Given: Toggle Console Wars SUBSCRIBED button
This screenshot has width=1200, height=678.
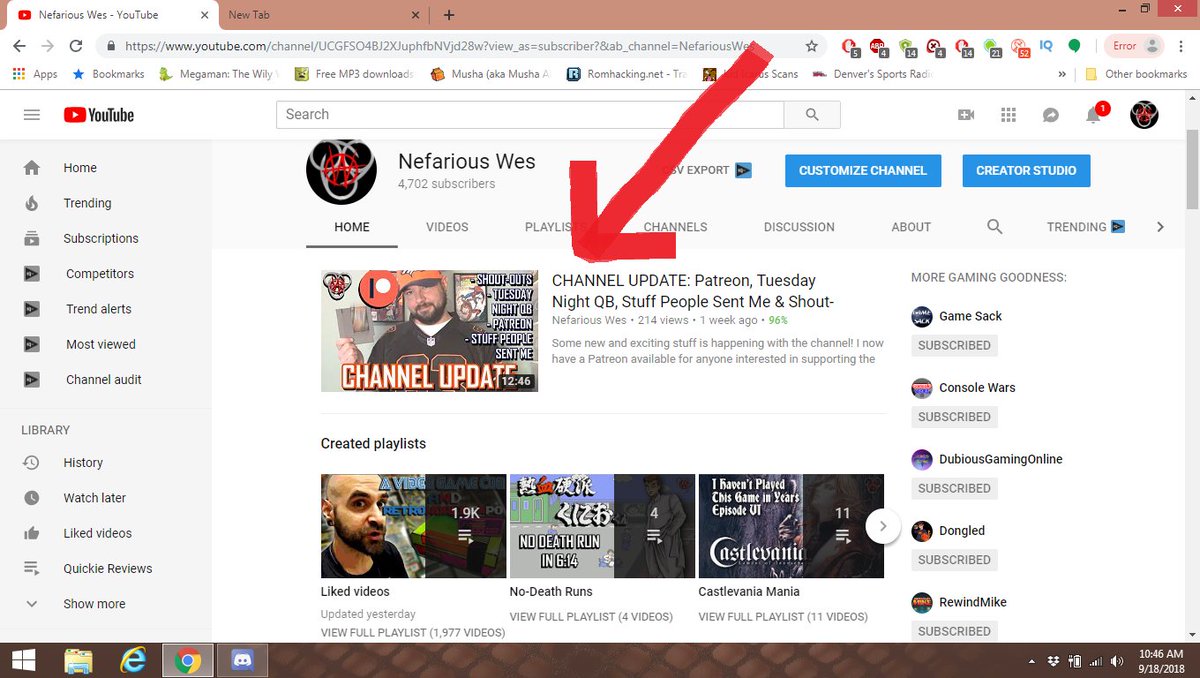Looking at the screenshot, I should pyautogui.click(x=954, y=417).
